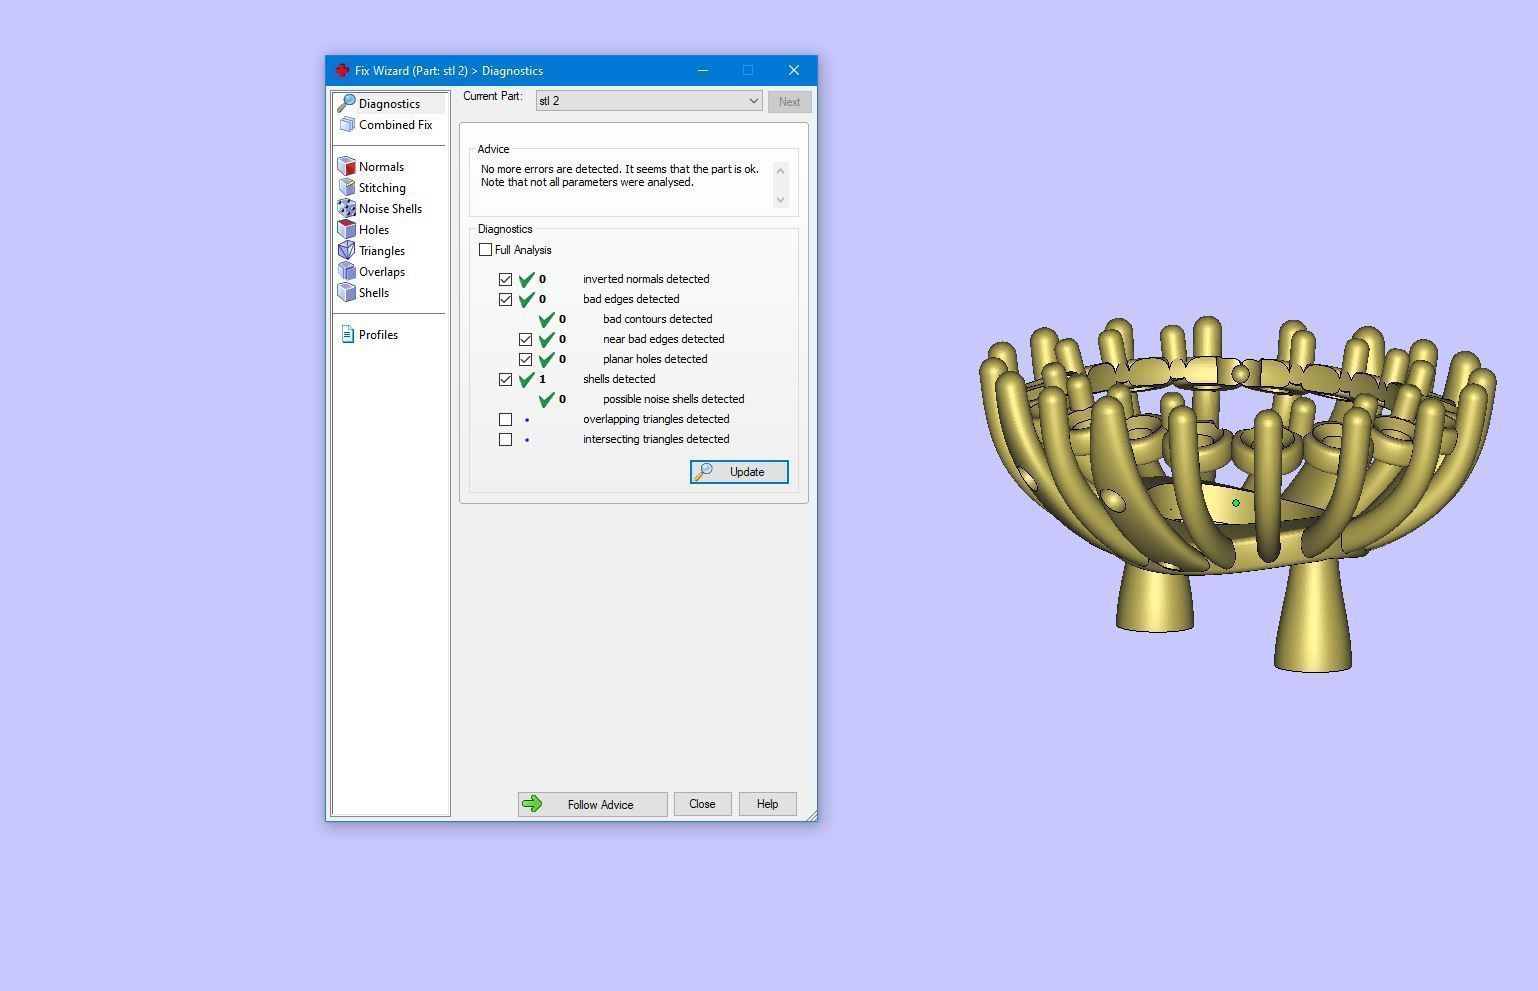Toggle planar holes detected checkbox
Image resolution: width=1538 pixels, height=991 pixels.
[x=525, y=360]
